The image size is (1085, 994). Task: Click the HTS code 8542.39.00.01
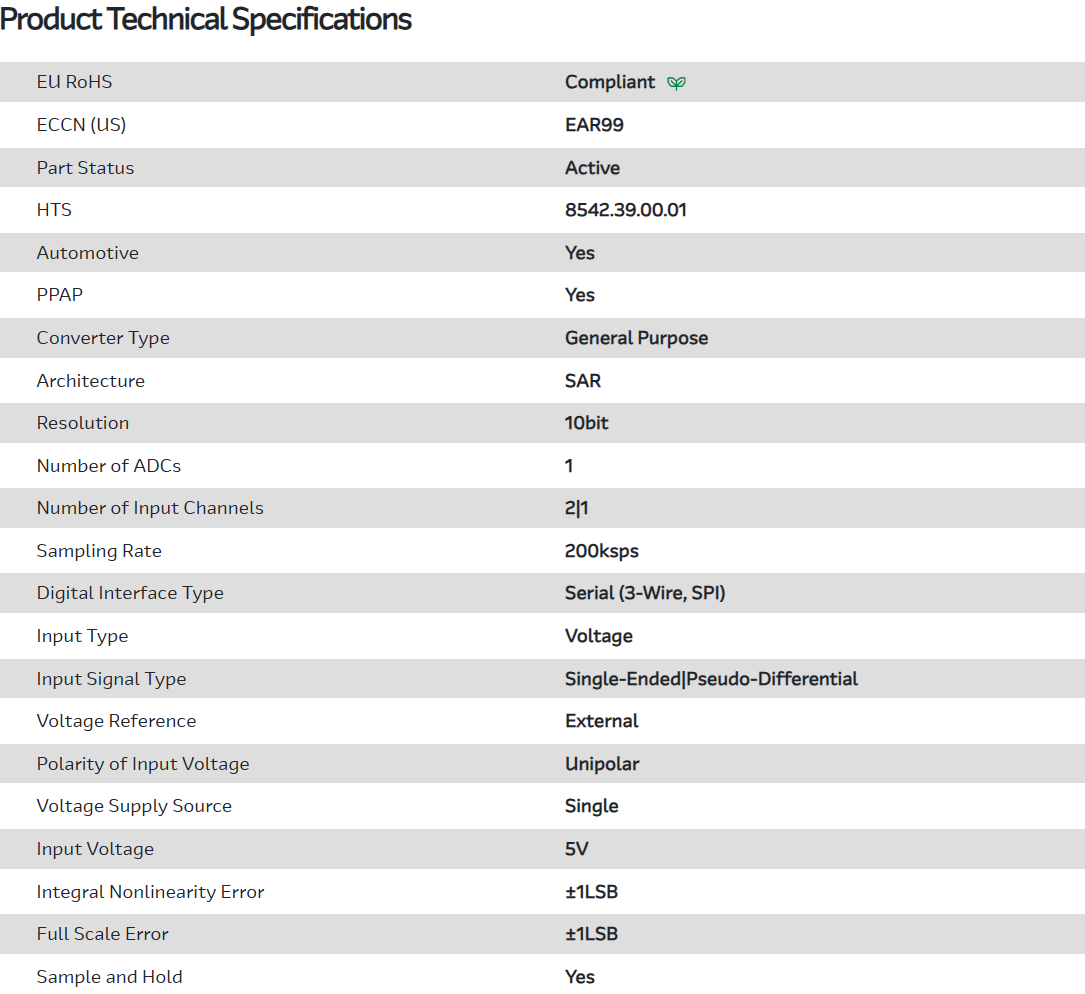point(625,210)
